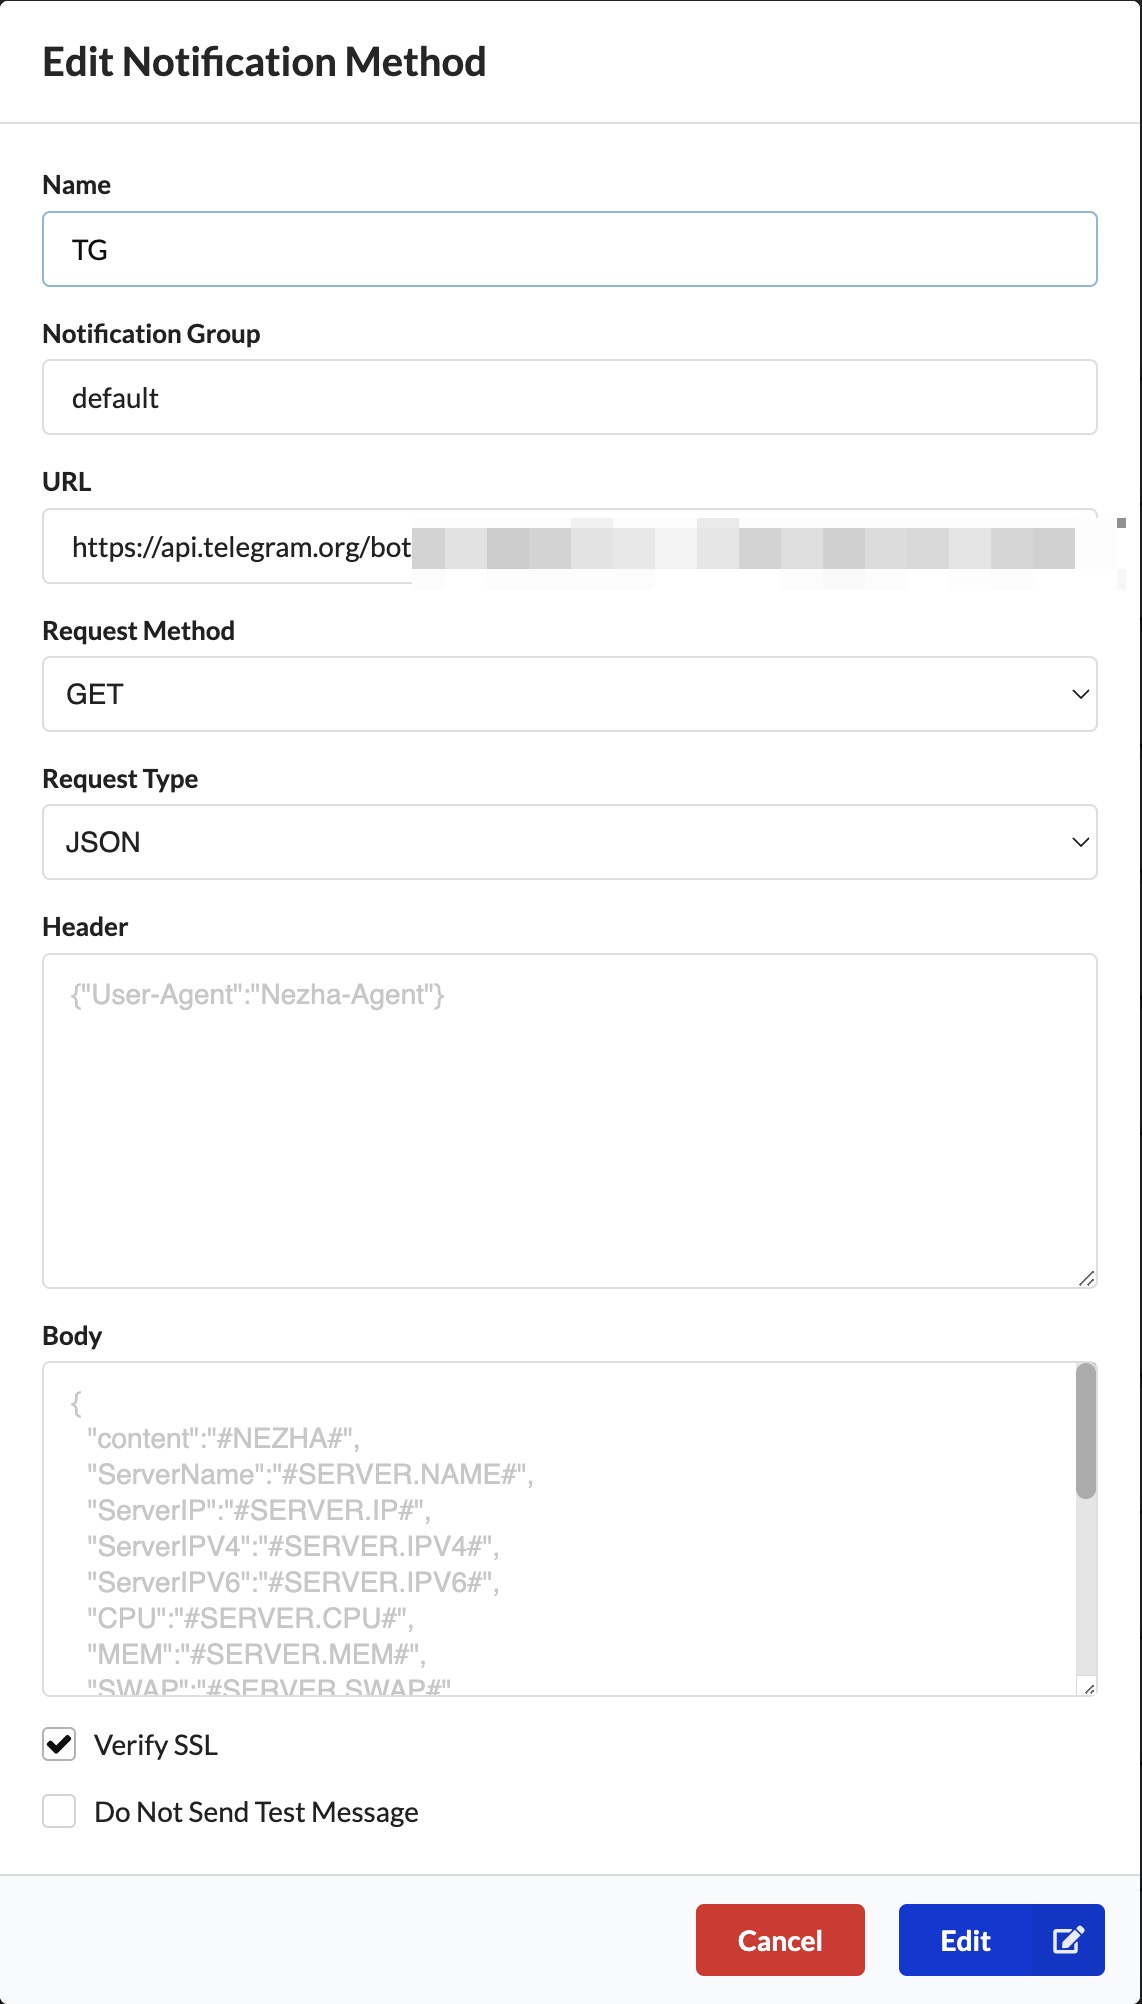Focus the Header textarea

[569, 1120]
